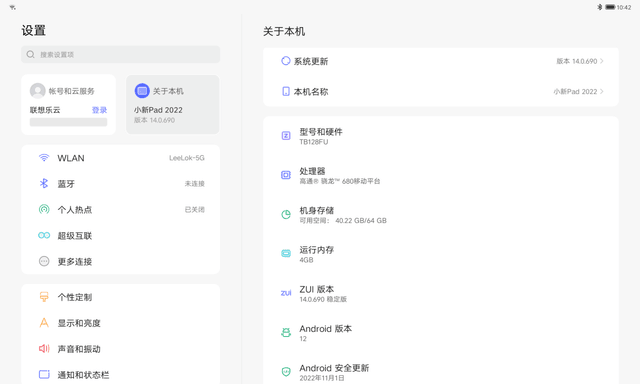Screen dimensions: 640x384
Task: Click the status bar battery icon
Action: pos(610,7)
